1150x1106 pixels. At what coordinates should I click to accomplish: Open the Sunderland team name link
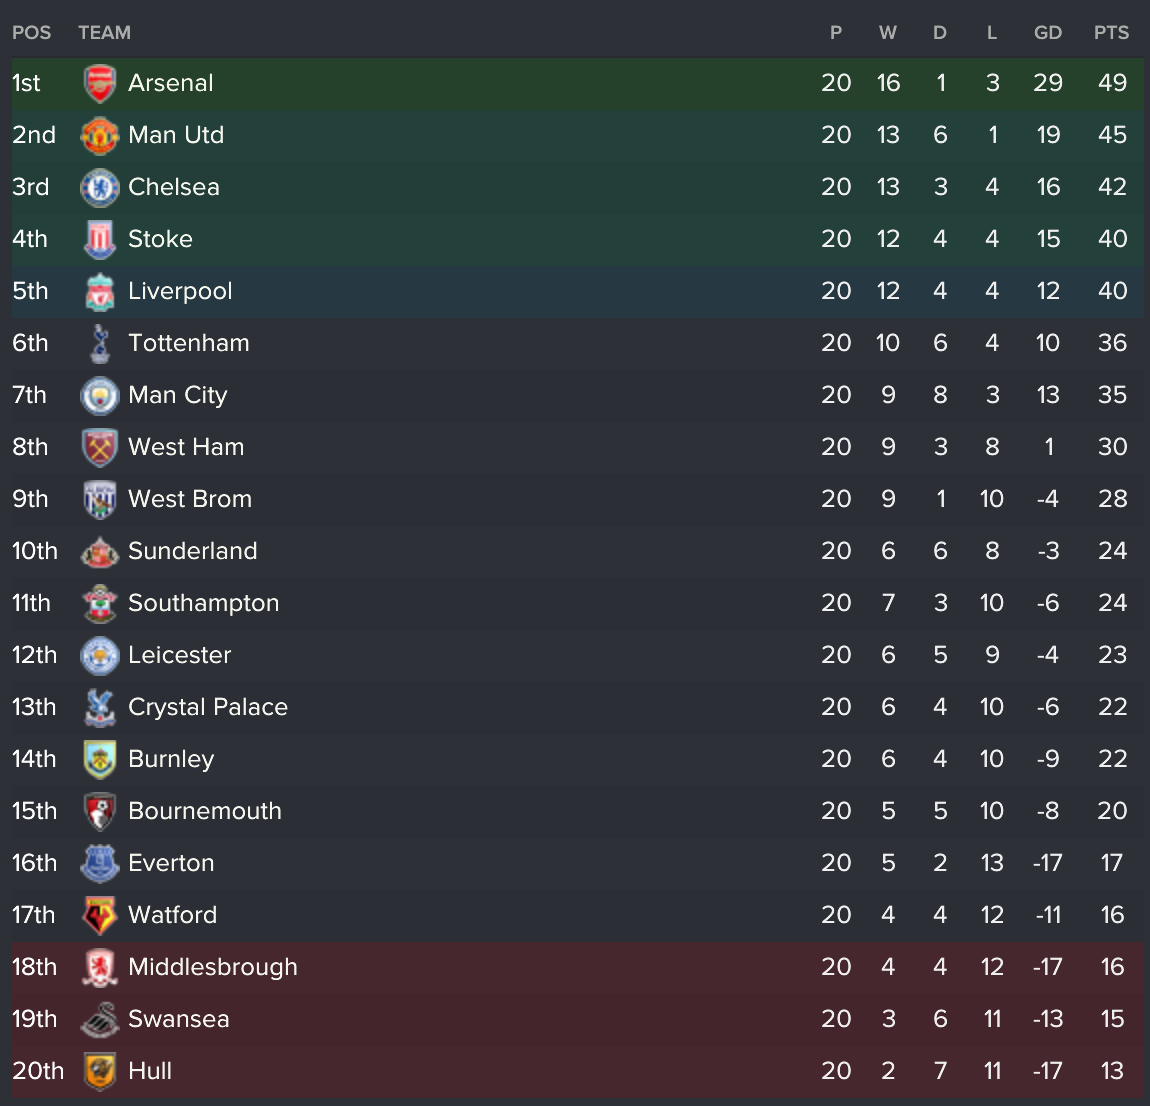[x=192, y=551]
